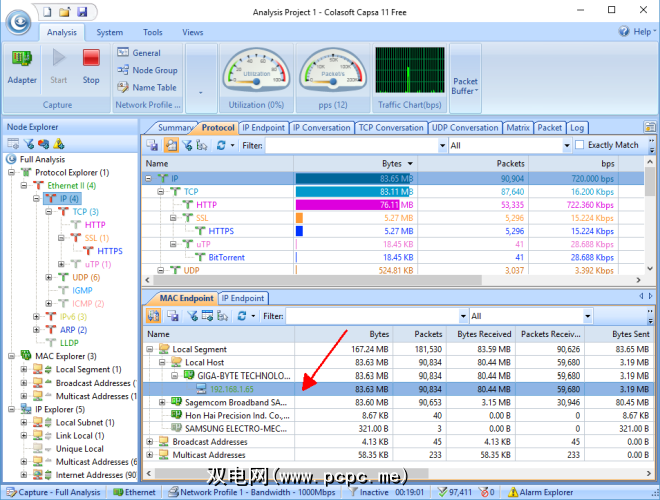Switch to the TCP Conversation tab
660x500 pixels.
pyautogui.click(x=392, y=128)
